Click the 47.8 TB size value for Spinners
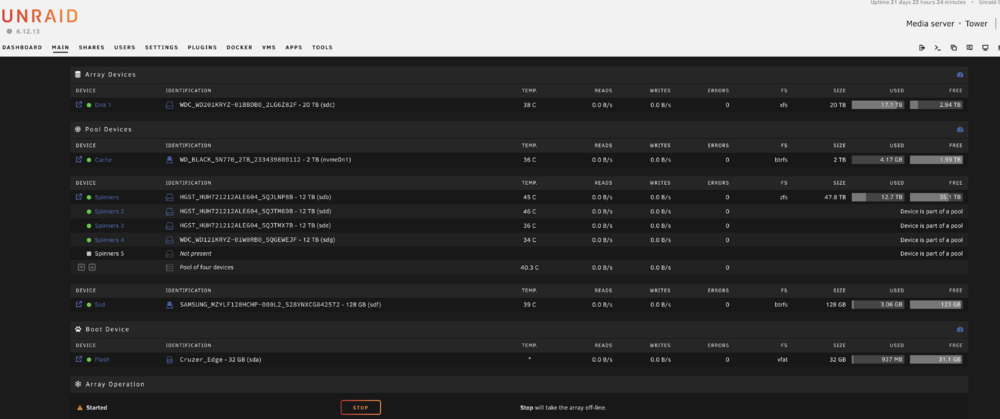The height and width of the screenshot is (419, 1000). (835, 198)
